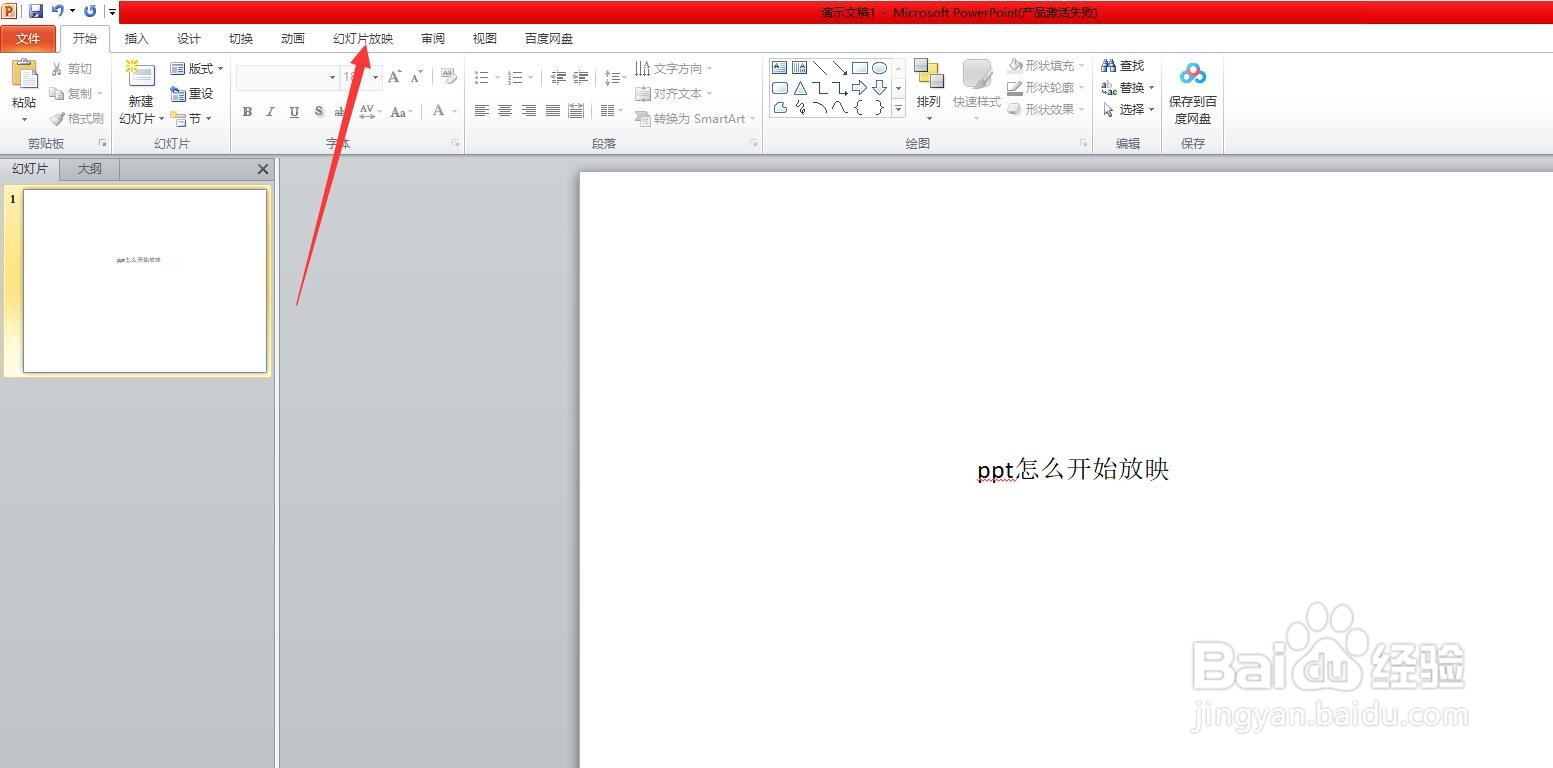The image size is (1553, 768).
Task: Click the 排列 (Arrange) icon
Action: pos(929,74)
